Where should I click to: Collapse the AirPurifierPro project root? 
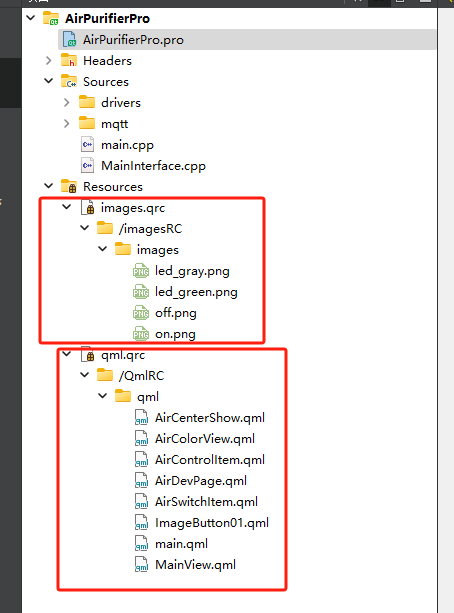click(31, 18)
